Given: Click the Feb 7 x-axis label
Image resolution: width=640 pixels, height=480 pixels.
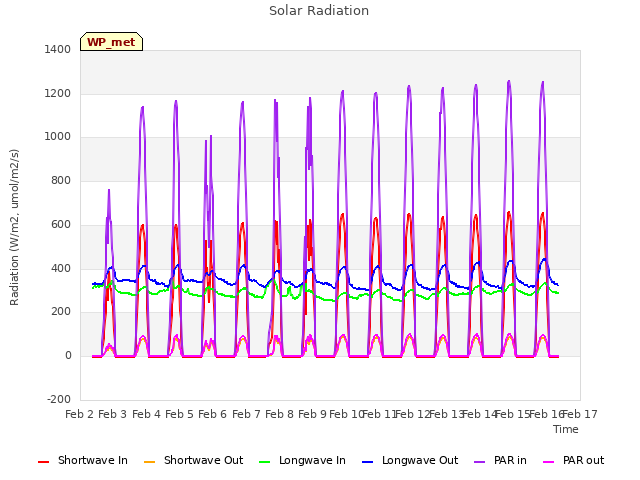Looking at the screenshot, I should point(246,414).
